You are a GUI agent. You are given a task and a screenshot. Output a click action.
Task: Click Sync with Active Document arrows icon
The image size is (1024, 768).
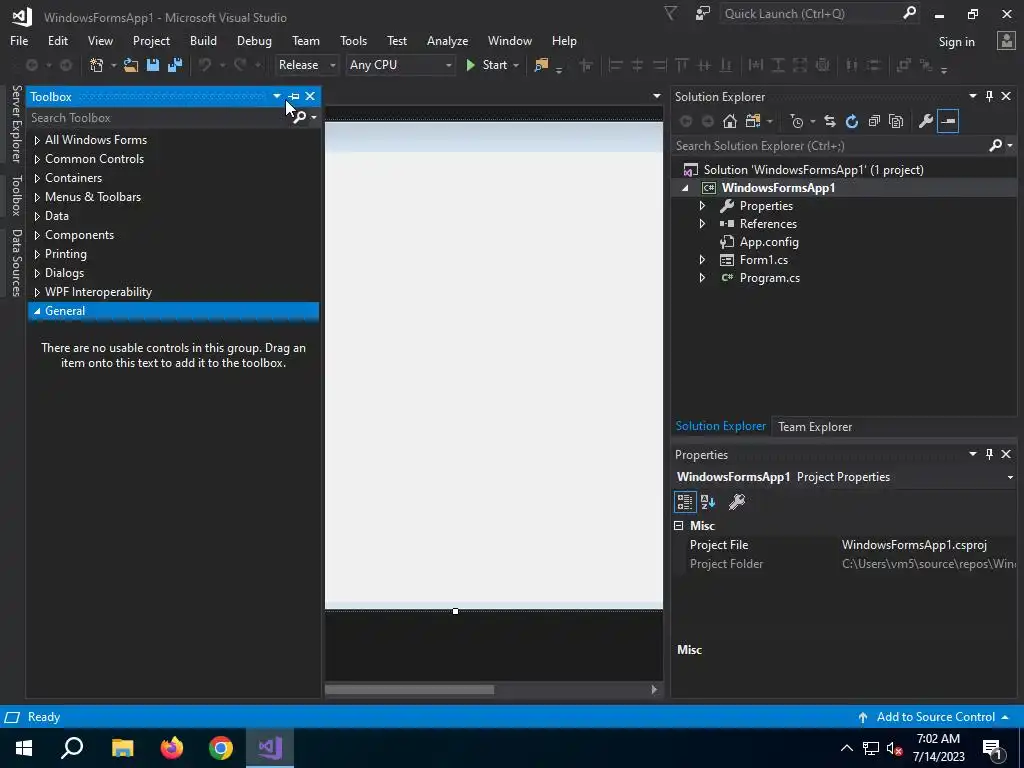click(x=829, y=121)
